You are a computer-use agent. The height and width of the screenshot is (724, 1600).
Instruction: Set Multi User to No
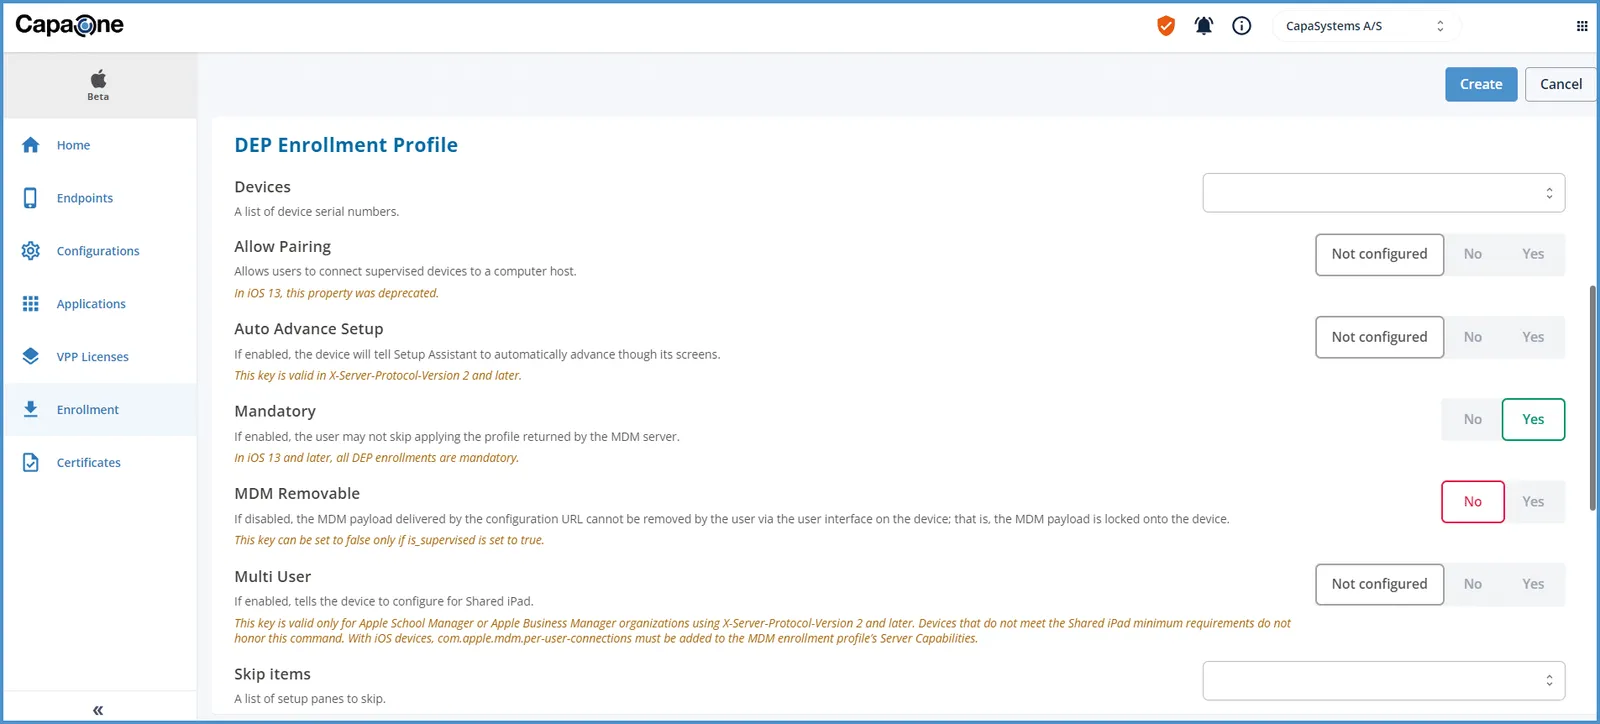(x=1473, y=584)
